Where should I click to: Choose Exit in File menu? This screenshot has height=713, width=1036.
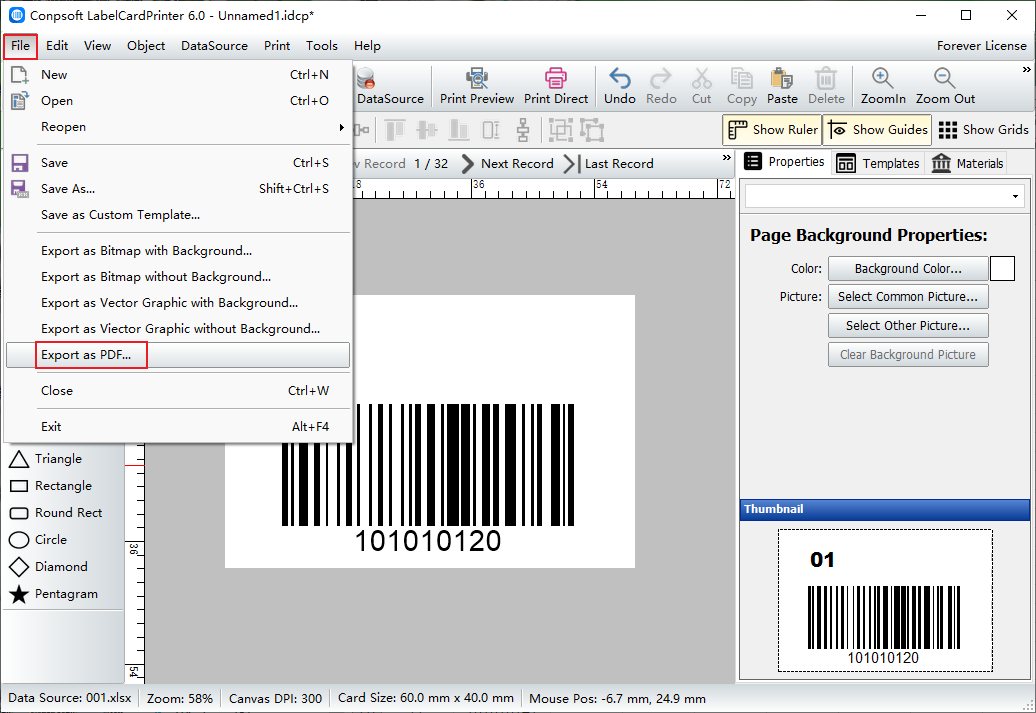click(x=178, y=427)
